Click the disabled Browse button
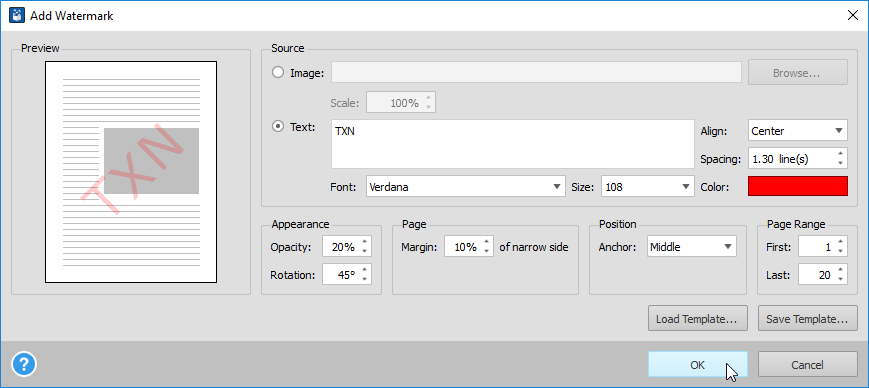 click(798, 72)
